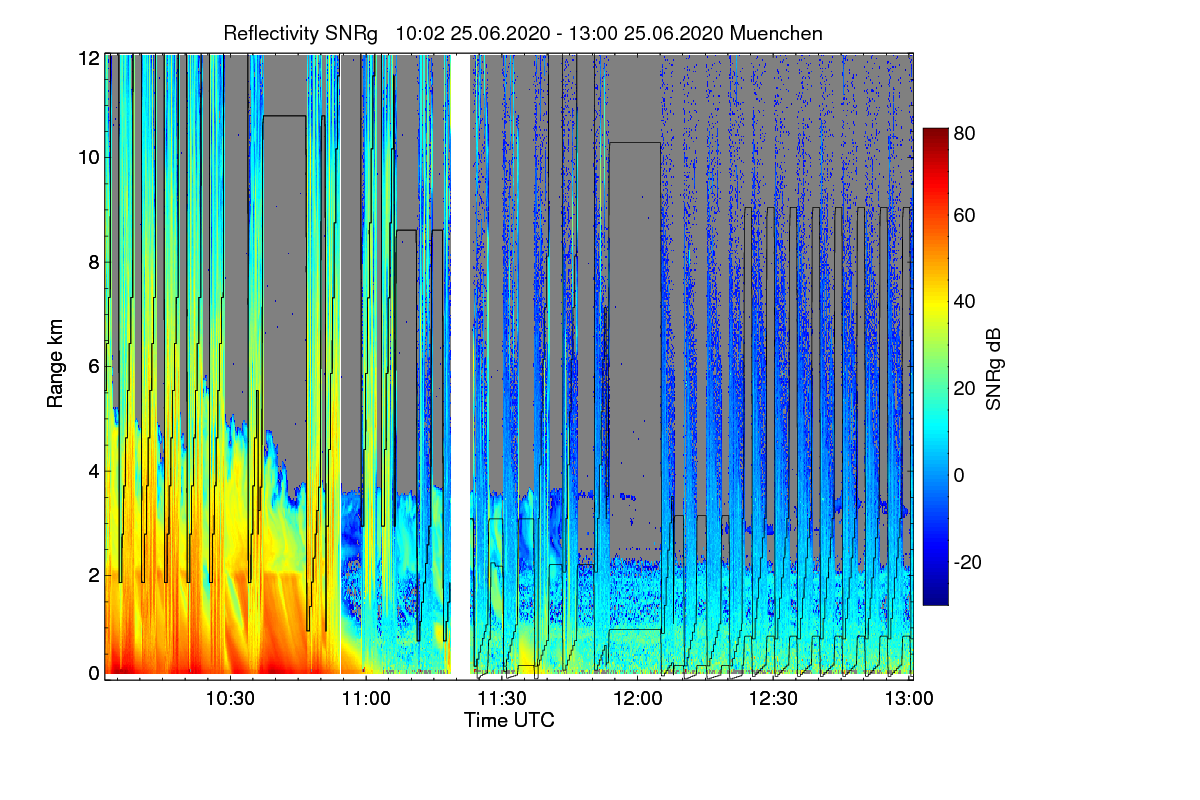Click the 'Time UTC' x-axis label
The image size is (1200, 800).
click(x=509, y=720)
